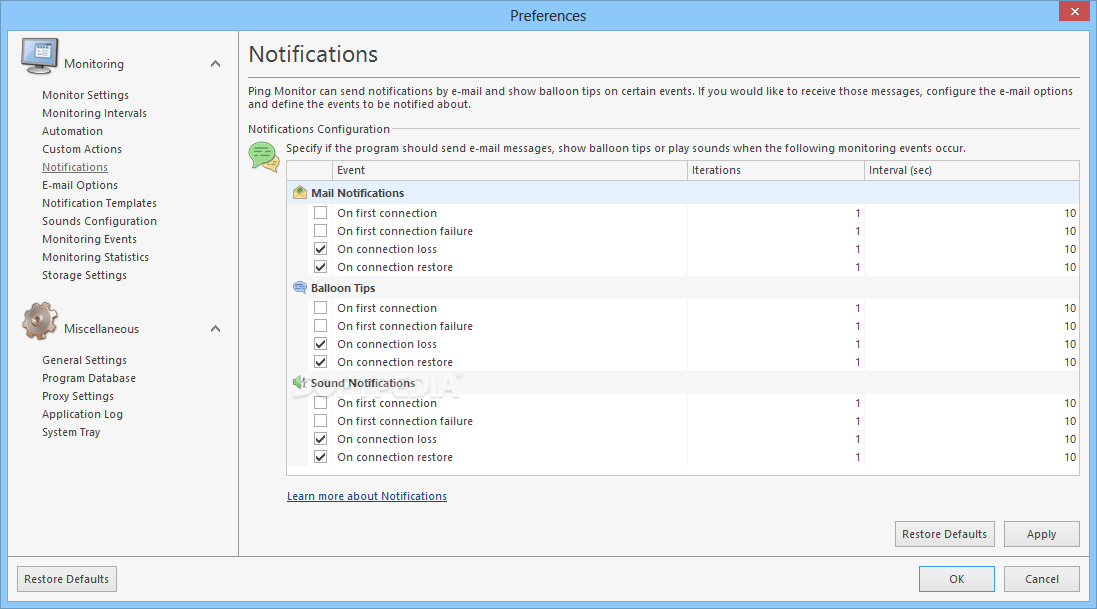Collapse the Miscellaneous section

(215, 329)
